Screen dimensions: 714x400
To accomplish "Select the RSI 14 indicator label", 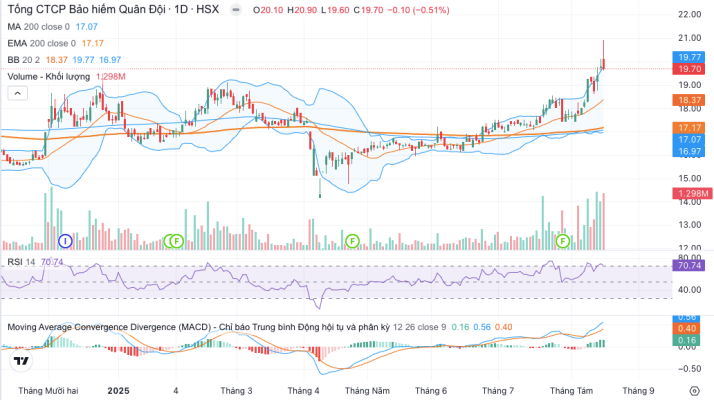I will (21, 262).
